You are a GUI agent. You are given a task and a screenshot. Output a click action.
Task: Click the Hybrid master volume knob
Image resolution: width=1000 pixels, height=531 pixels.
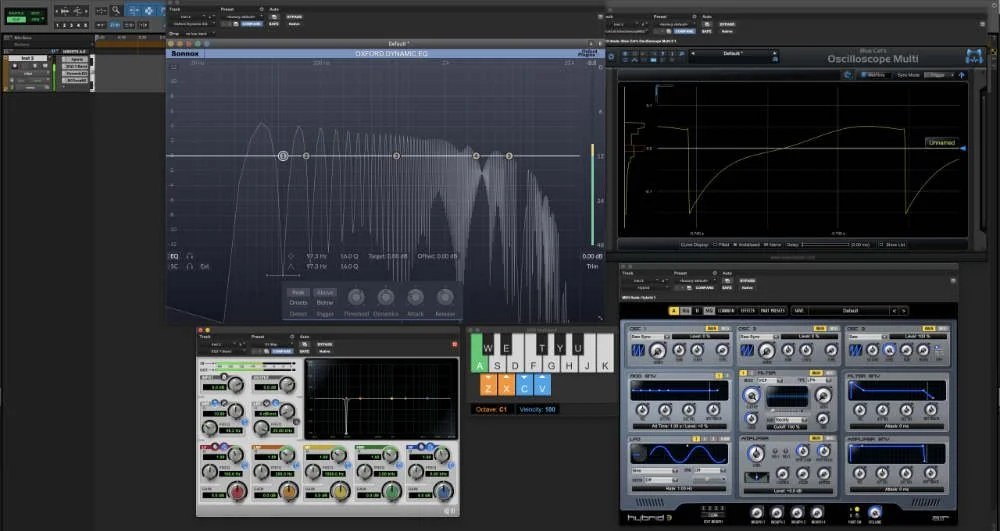point(875,513)
